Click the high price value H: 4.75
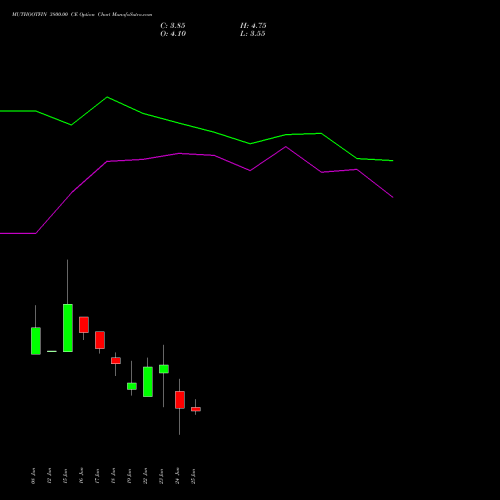The width and height of the screenshot is (500, 500). [253, 26]
